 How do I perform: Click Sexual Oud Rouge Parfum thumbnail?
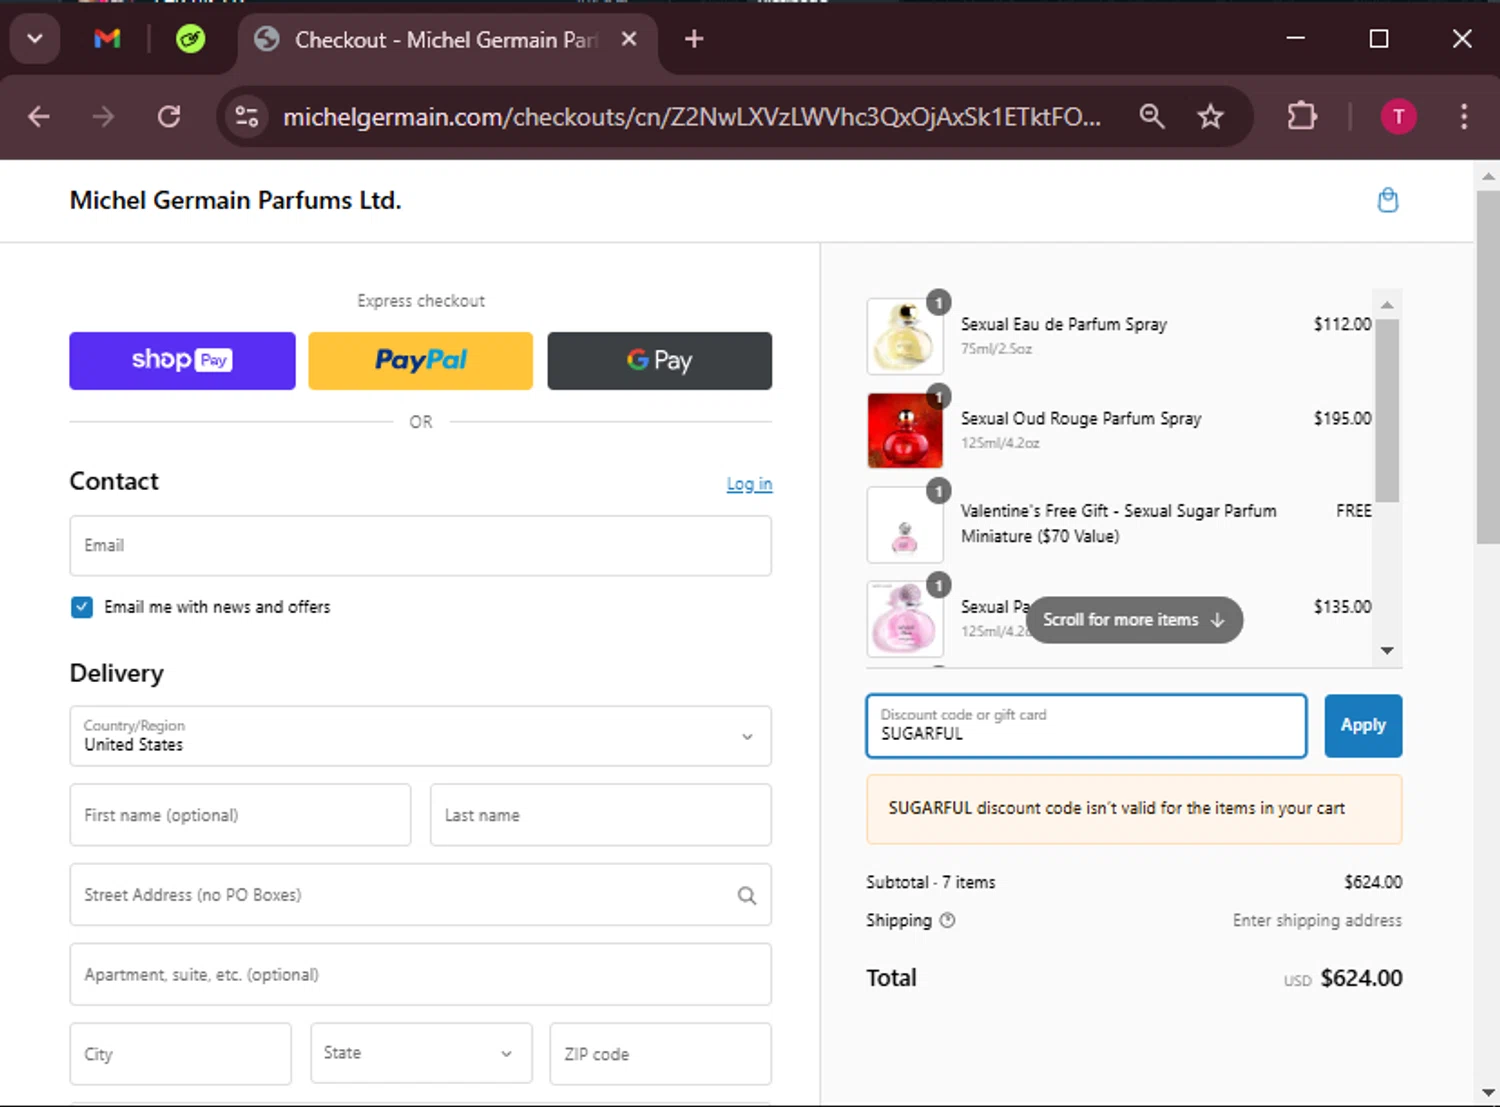point(905,431)
